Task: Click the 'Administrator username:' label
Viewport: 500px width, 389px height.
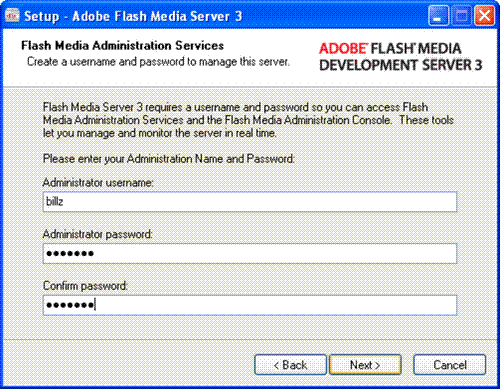Action: 98,183
